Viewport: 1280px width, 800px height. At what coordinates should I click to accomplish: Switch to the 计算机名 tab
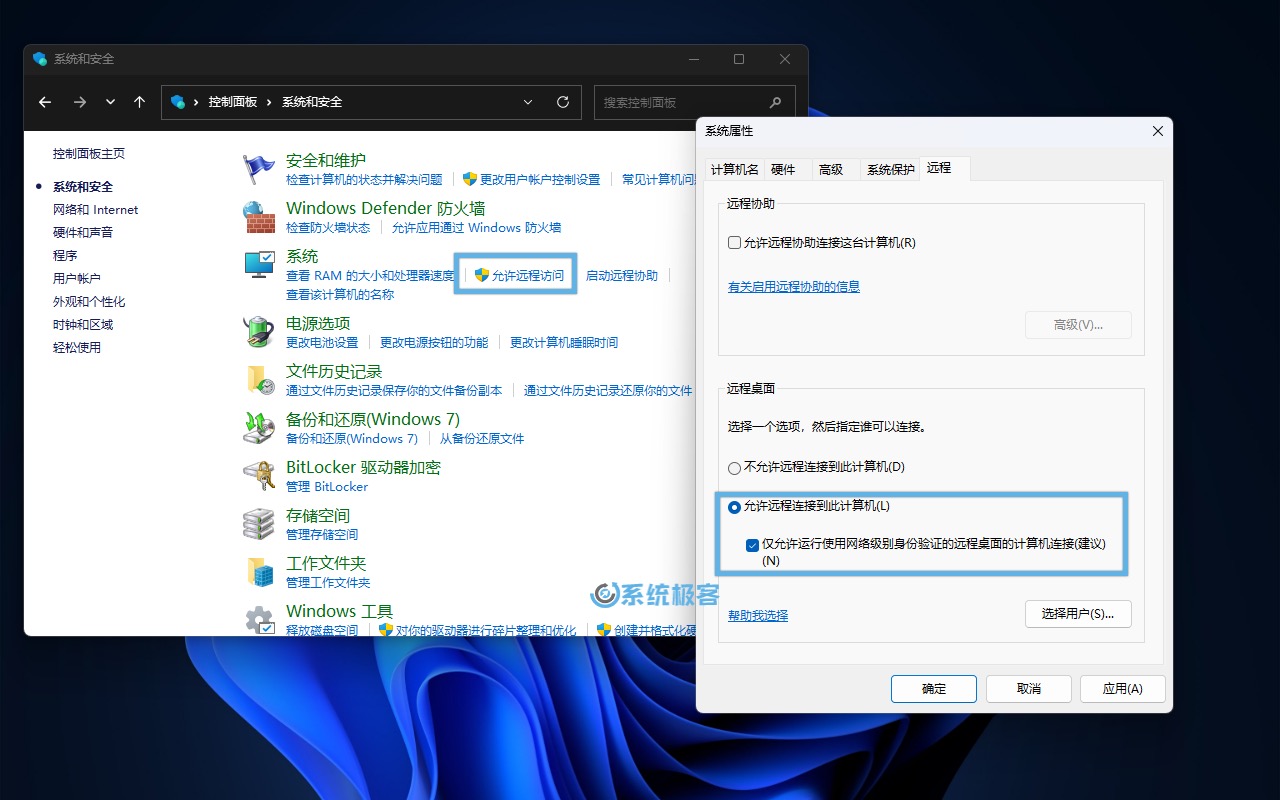point(735,169)
